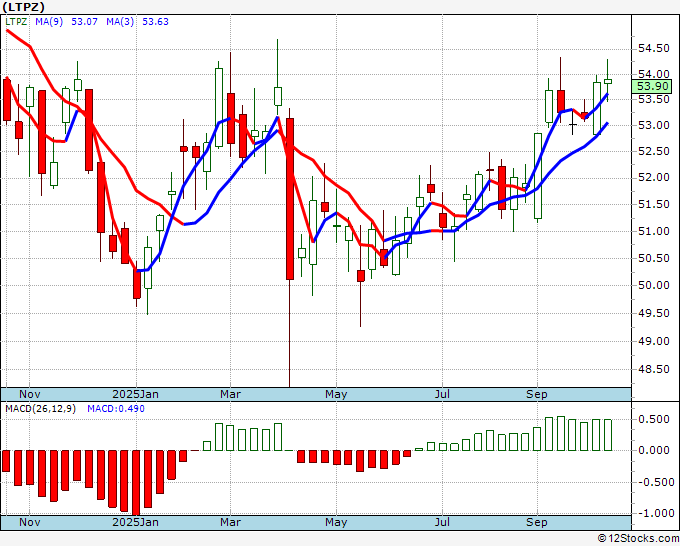The image size is (680, 546).
Task: Select the LTPZ legend label
Action: [x=16, y=22]
